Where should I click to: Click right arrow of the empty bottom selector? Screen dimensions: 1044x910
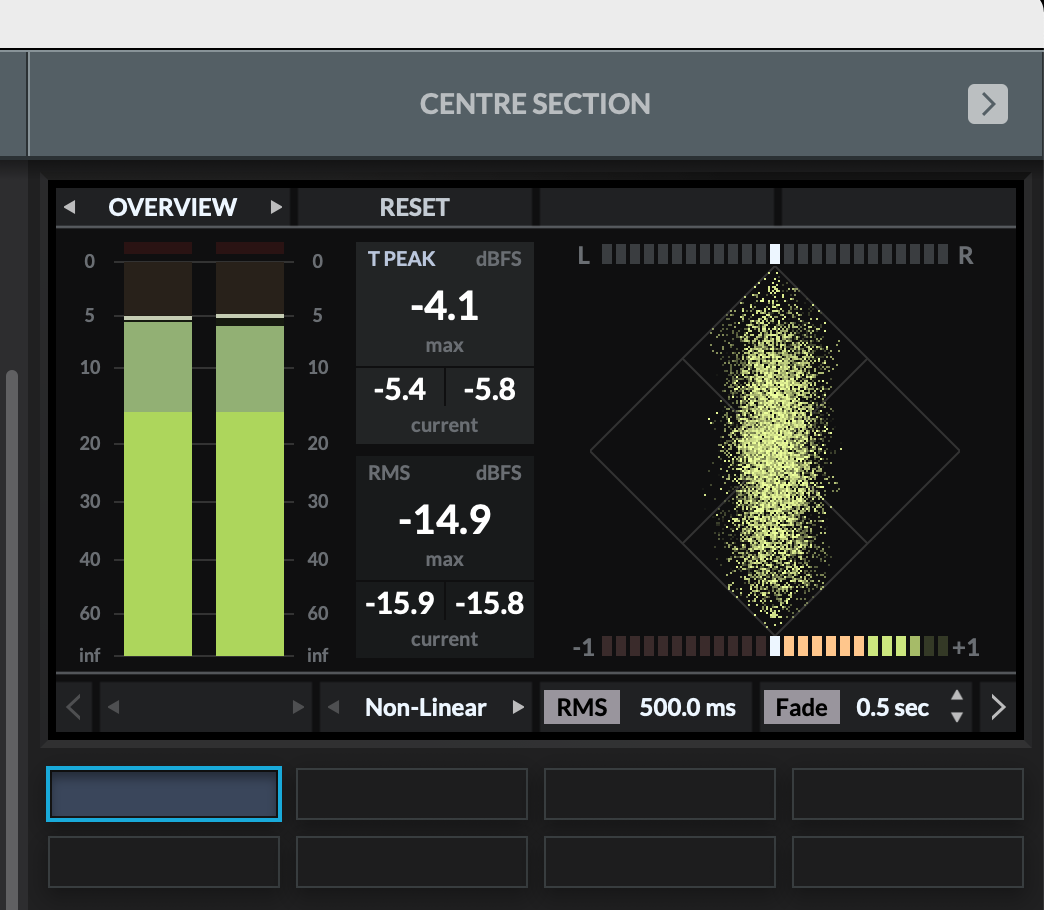298,707
